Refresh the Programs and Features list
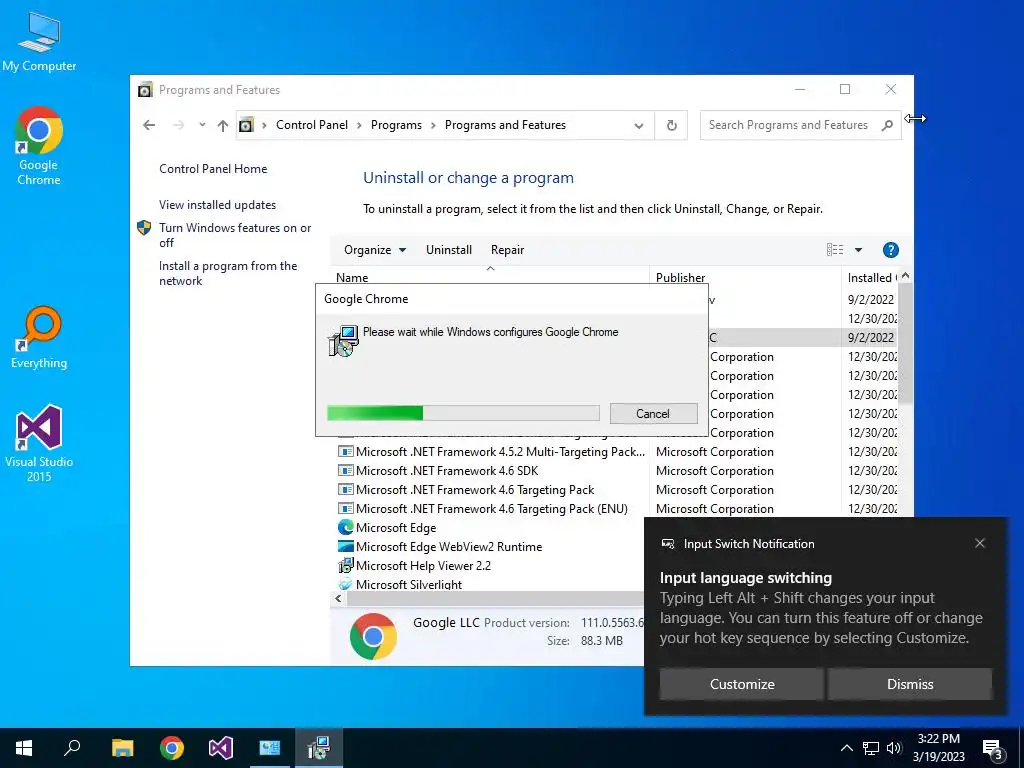This screenshot has width=1024, height=768. (x=671, y=125)
